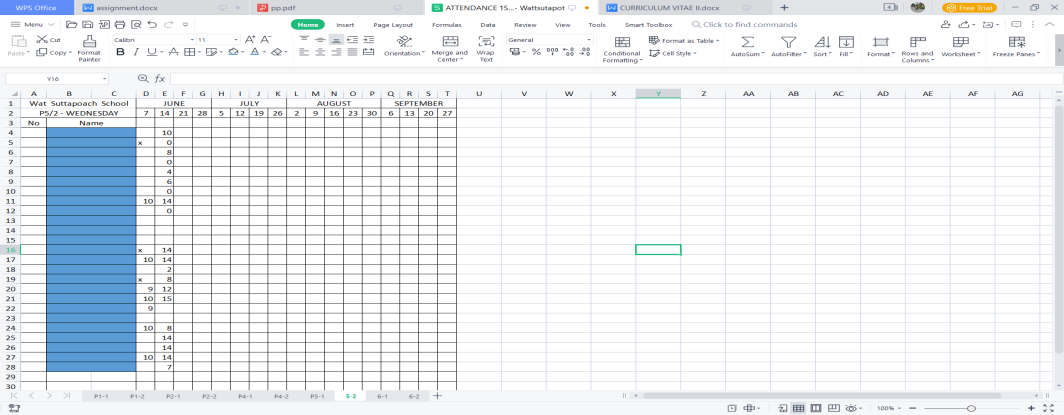Toggle italic formatting
The image size is (1064, 415).
(136, 52)
